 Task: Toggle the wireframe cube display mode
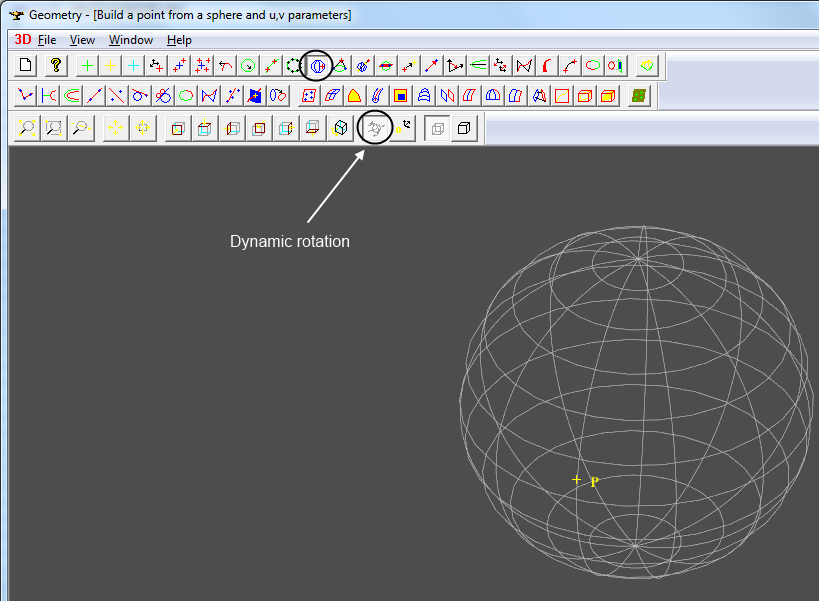coord(437,128)
